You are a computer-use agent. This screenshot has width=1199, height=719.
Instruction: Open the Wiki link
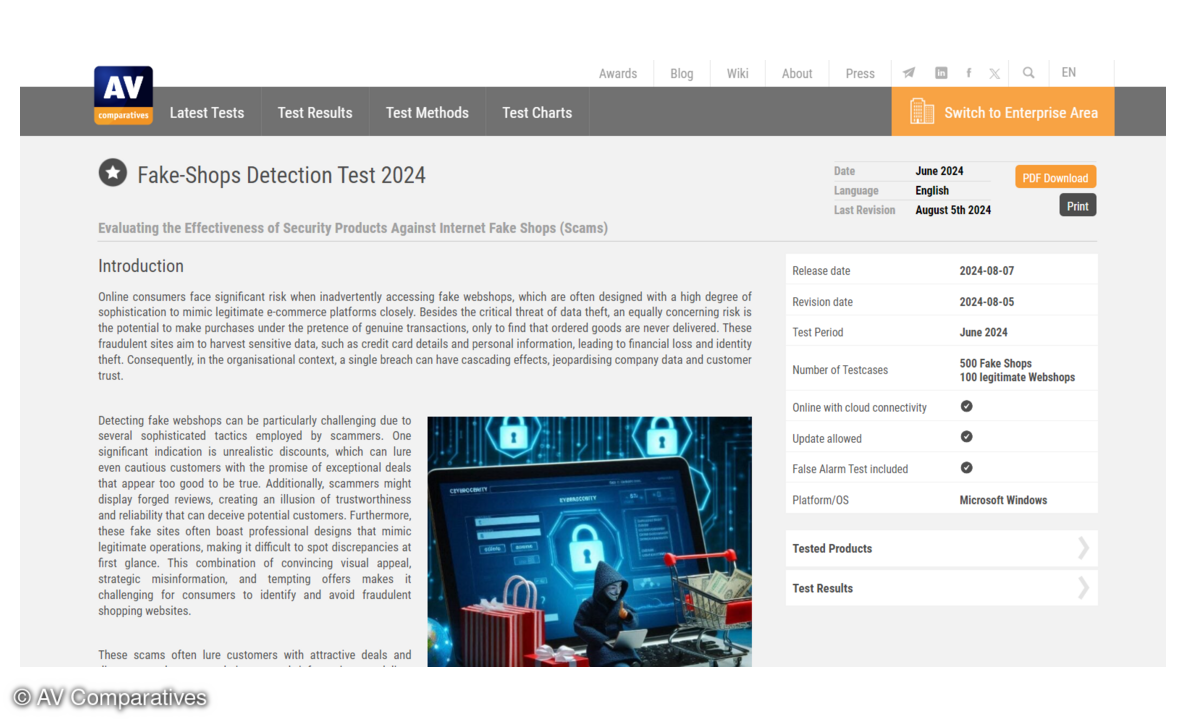737,73
